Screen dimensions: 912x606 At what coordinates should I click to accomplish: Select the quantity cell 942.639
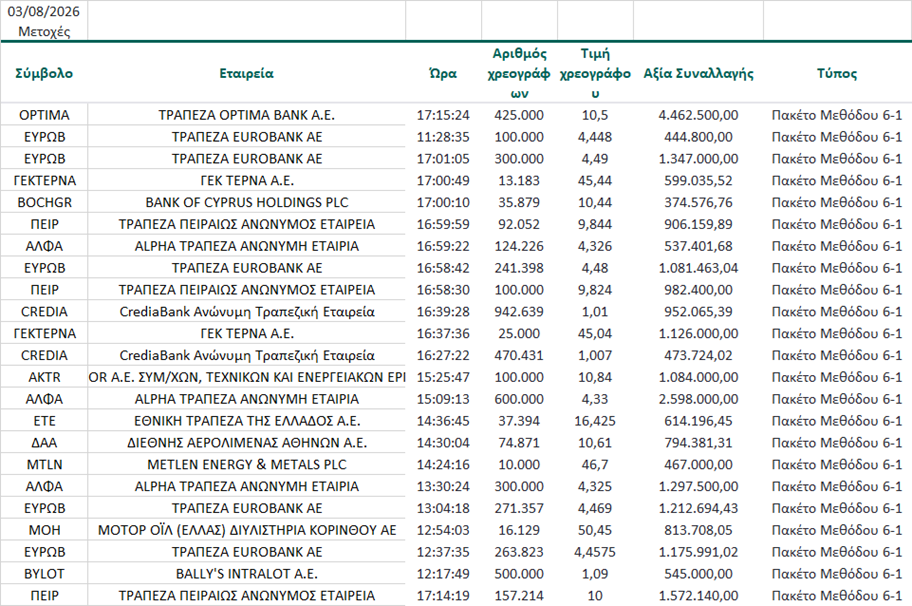(519, 312)
